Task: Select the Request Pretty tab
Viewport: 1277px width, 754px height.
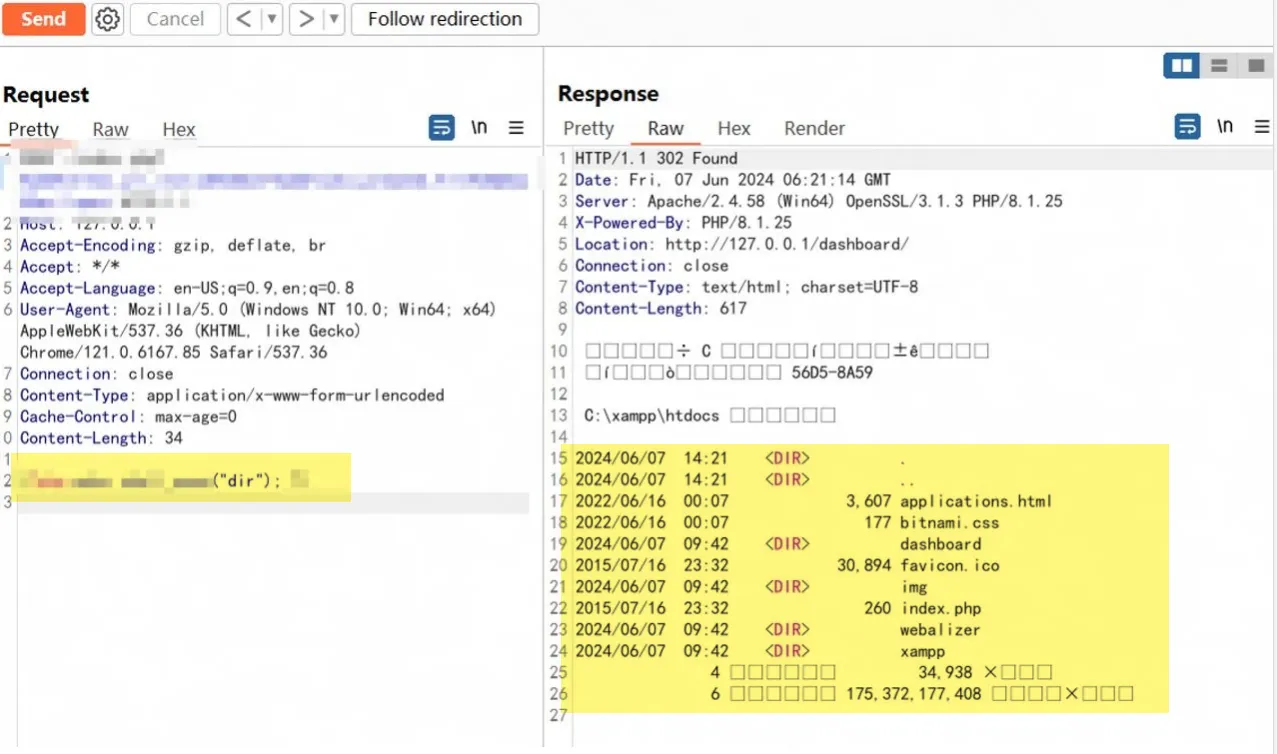Action: pyautogui.click(x=34, y=129)
